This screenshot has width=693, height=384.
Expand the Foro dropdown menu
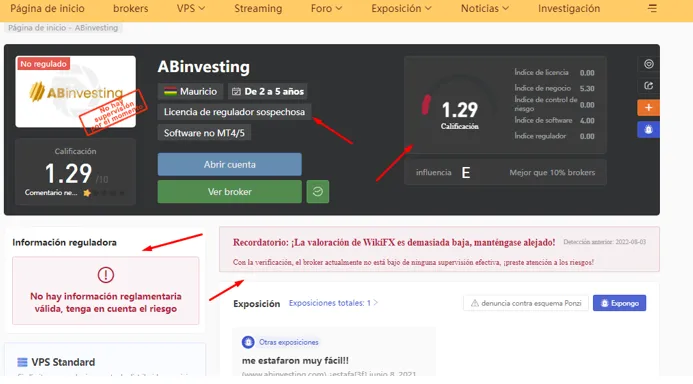326,8
